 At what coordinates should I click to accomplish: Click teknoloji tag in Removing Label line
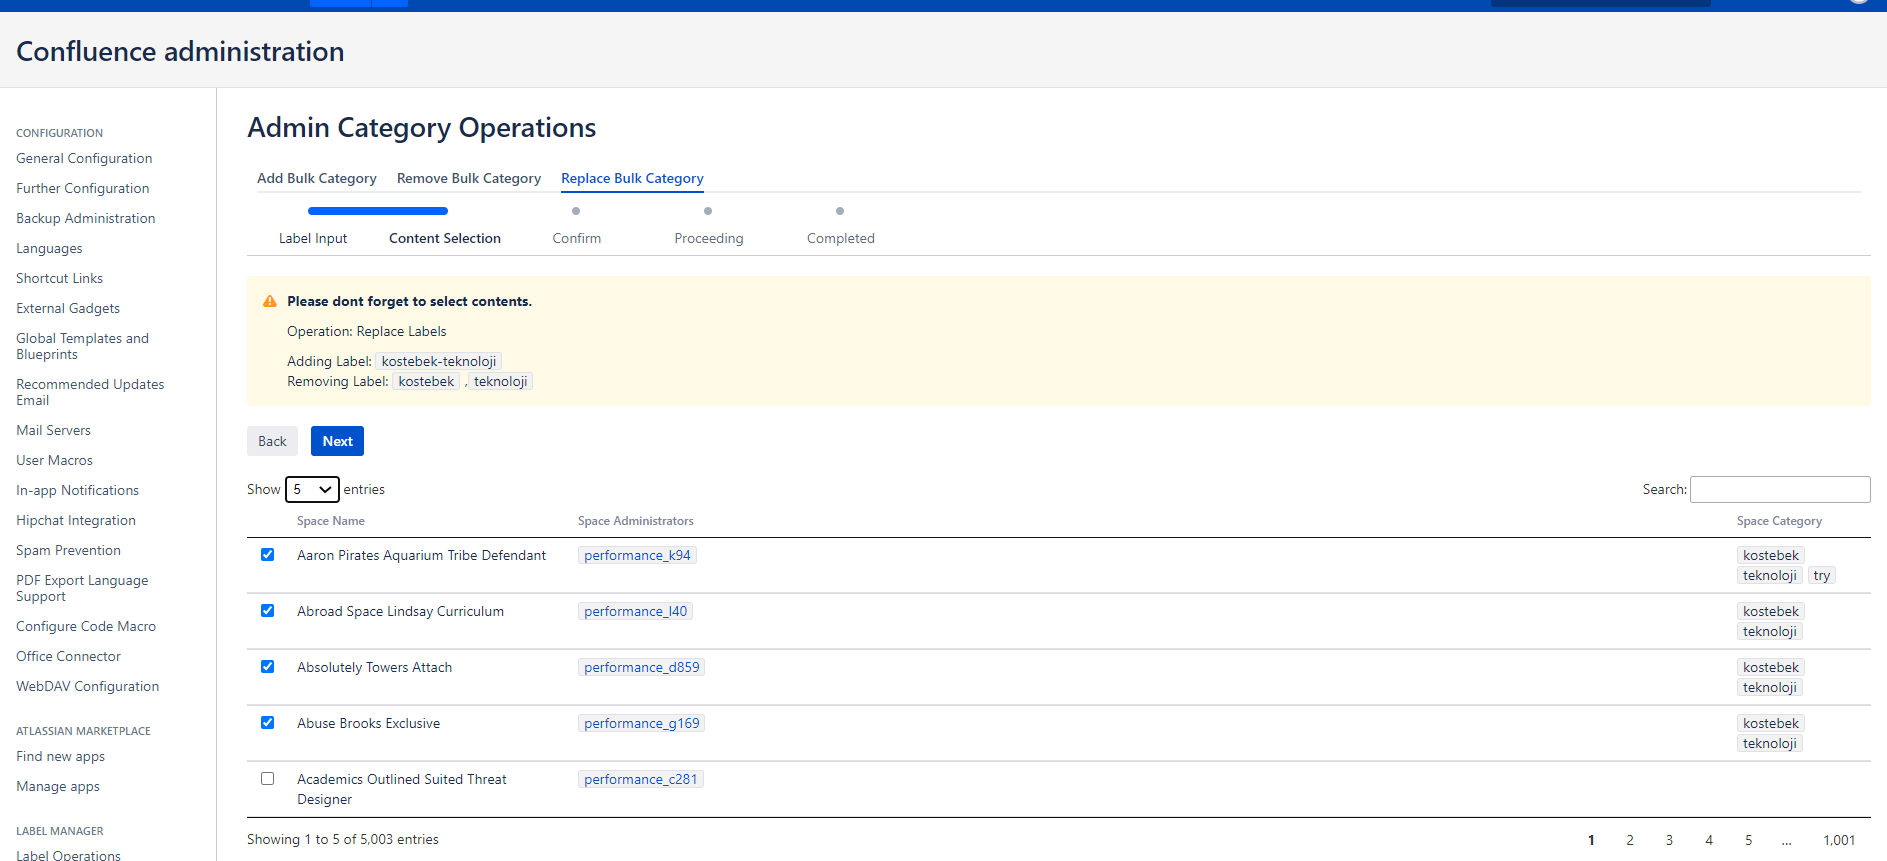500,381
